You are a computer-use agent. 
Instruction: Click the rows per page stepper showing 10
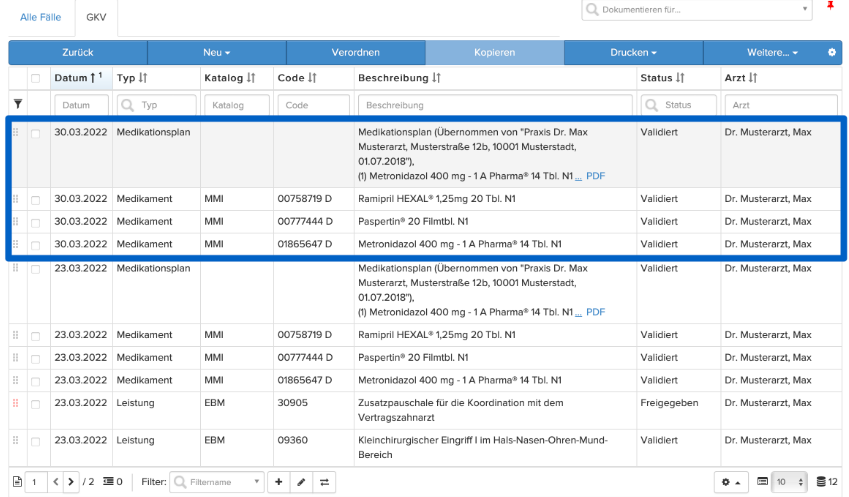(x=790, y=482)
